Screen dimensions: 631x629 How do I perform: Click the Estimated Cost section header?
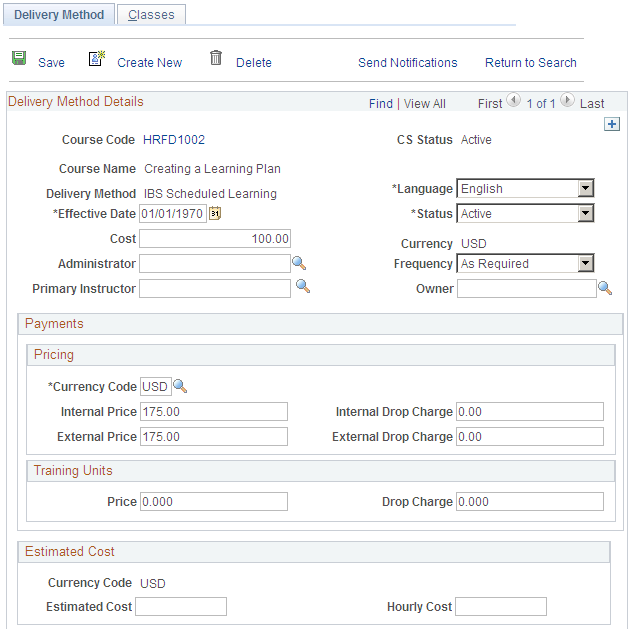(x=314, y=552)
